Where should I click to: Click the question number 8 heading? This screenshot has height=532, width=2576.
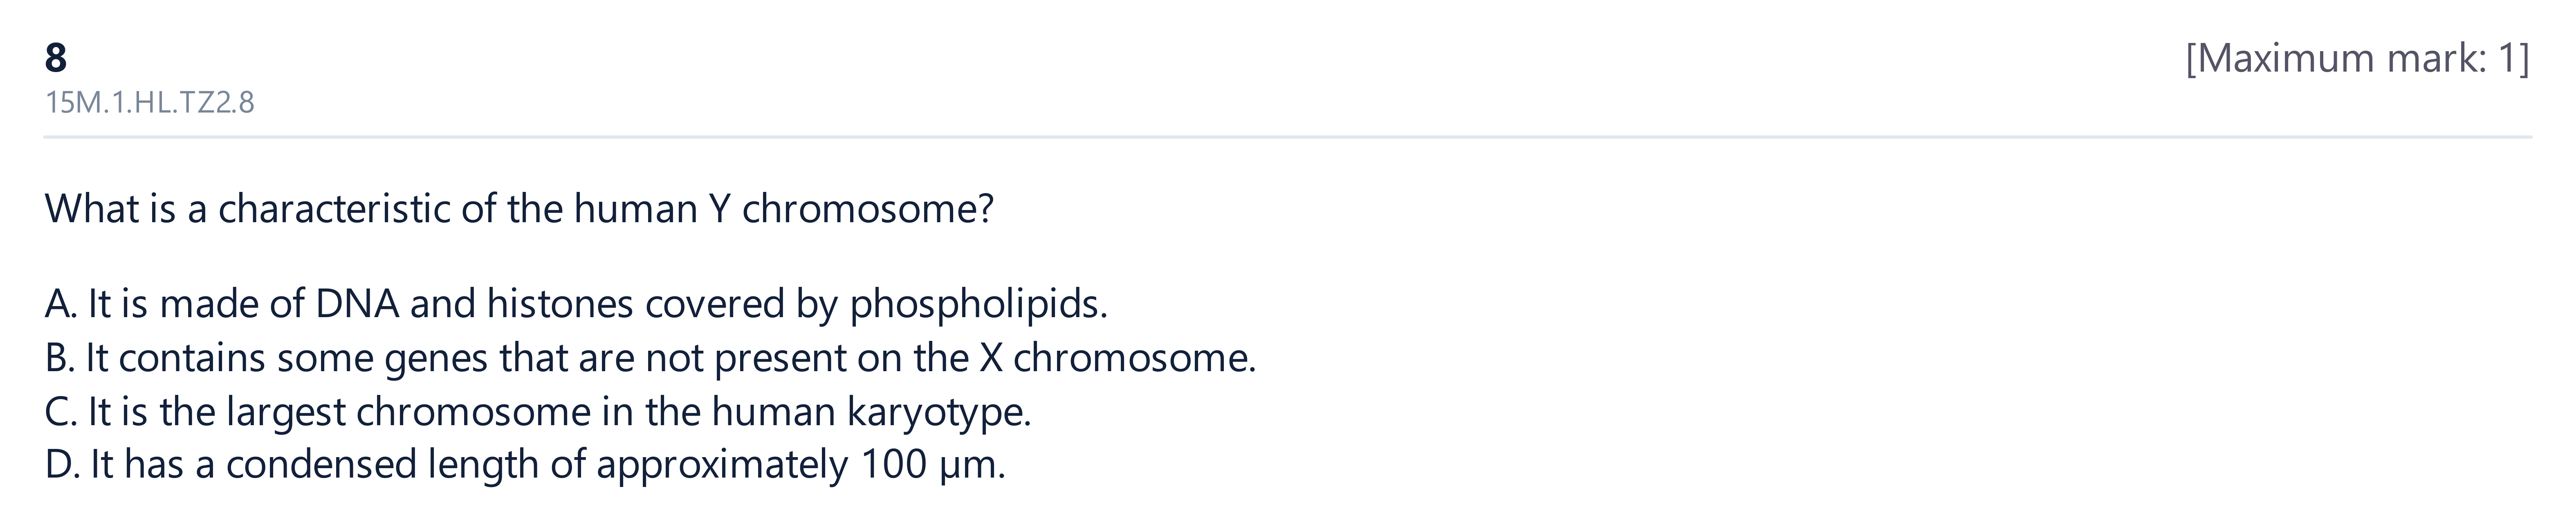tap(56, 58)
